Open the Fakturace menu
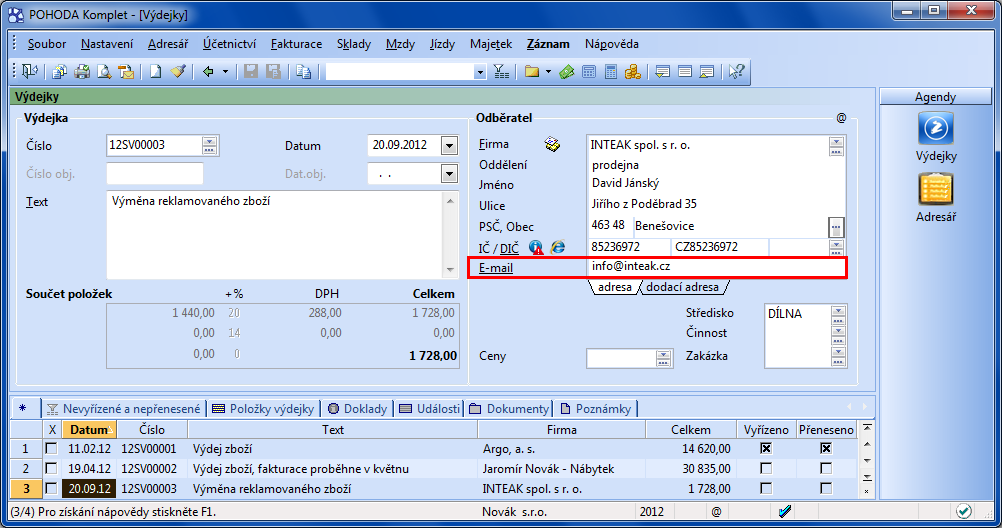Viewport: 1002px width, 528px height. (297, 44)
